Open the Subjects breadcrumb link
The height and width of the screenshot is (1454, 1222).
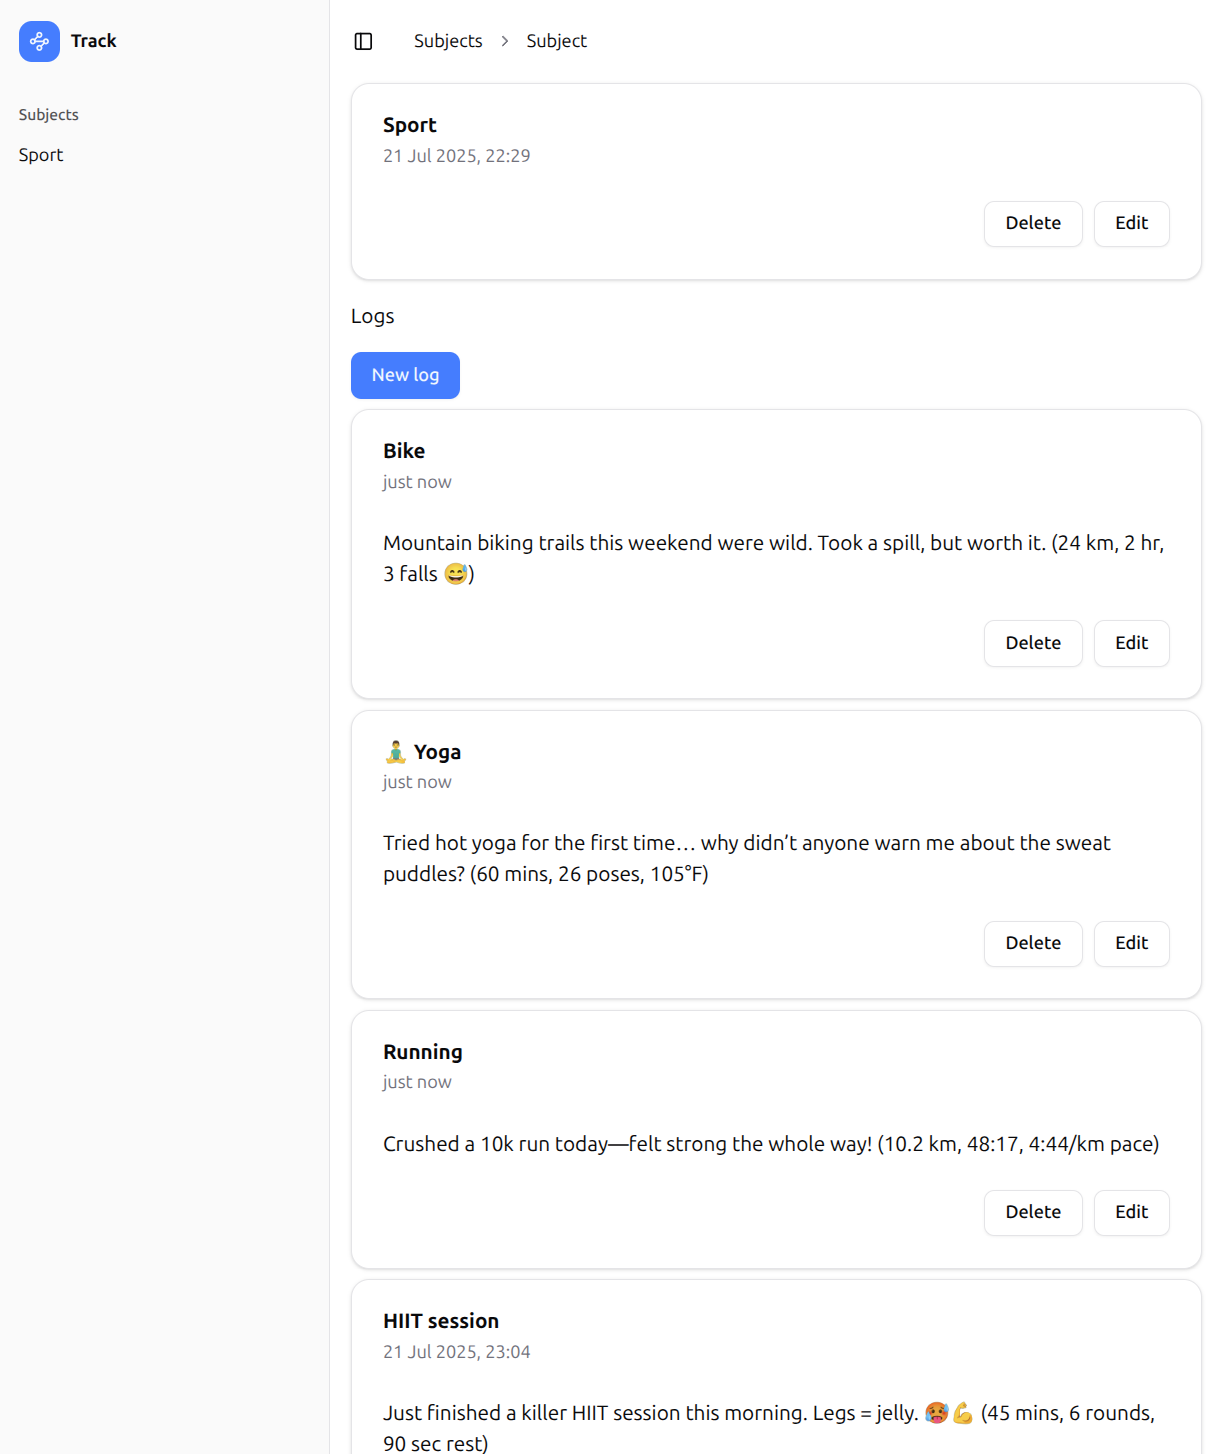coord(448,41)
